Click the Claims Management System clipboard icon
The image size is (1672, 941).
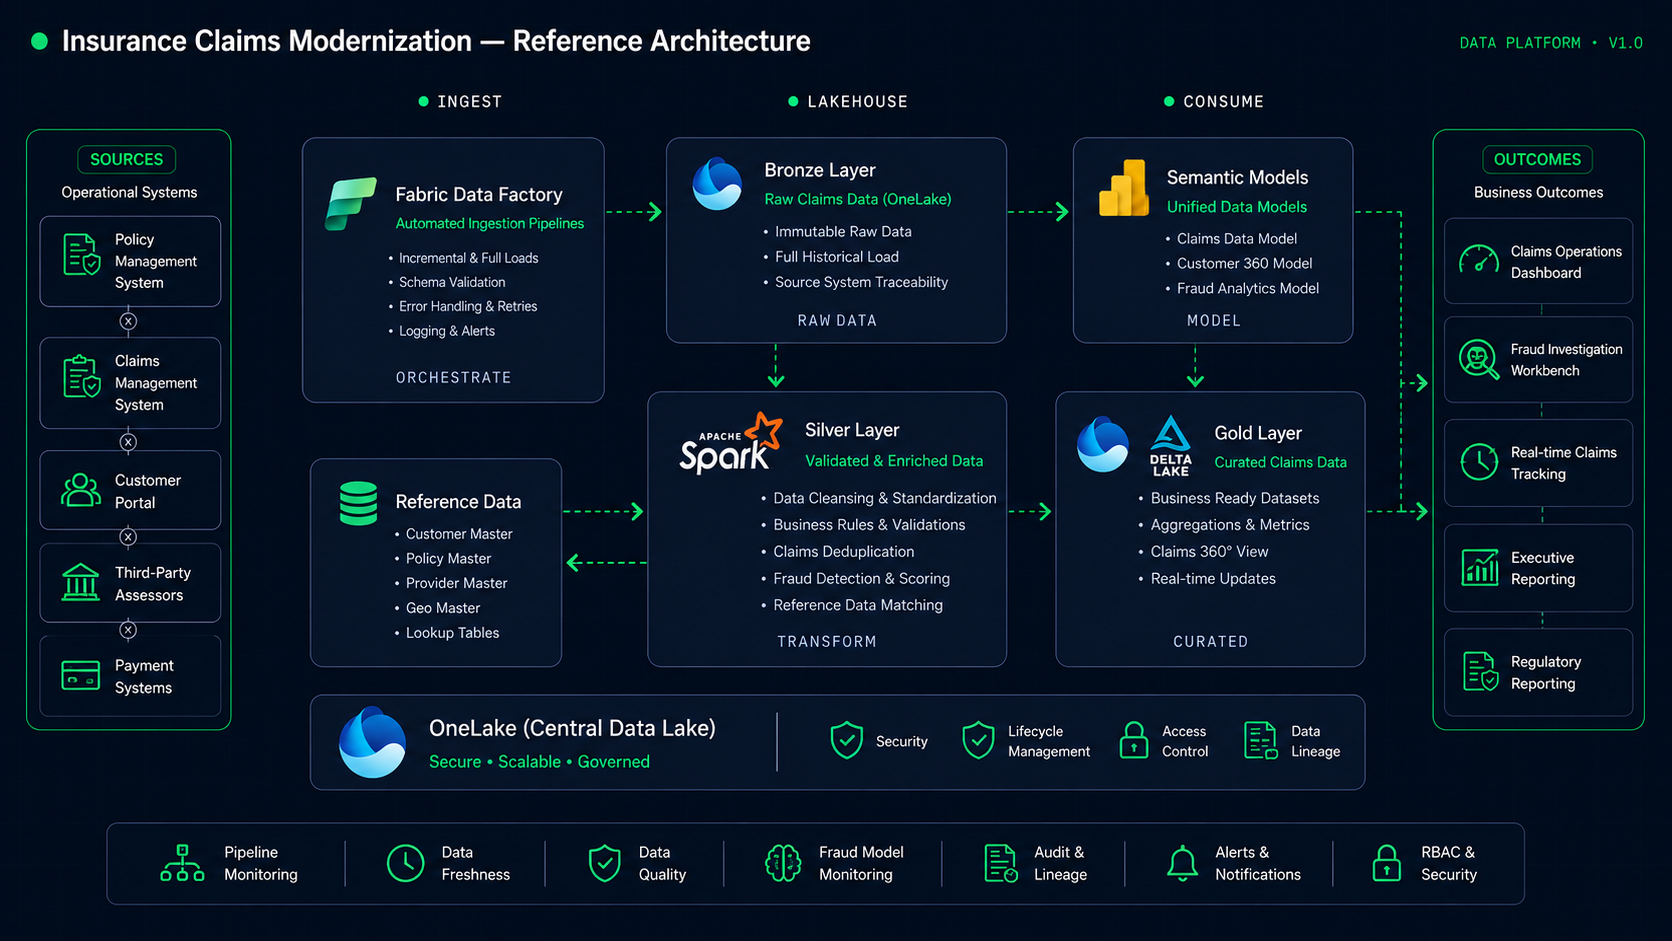click(x=81, y=376)
